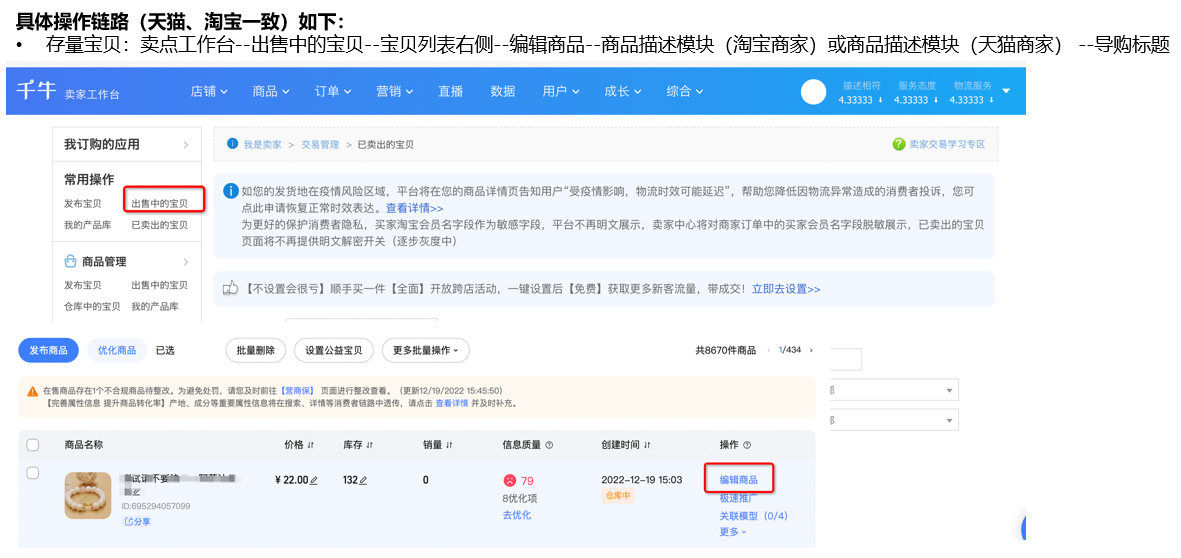Viewport: 1181px width, 558px height.
Task: Click the blue info icon beside 疫情 notice
Action: 231,192
